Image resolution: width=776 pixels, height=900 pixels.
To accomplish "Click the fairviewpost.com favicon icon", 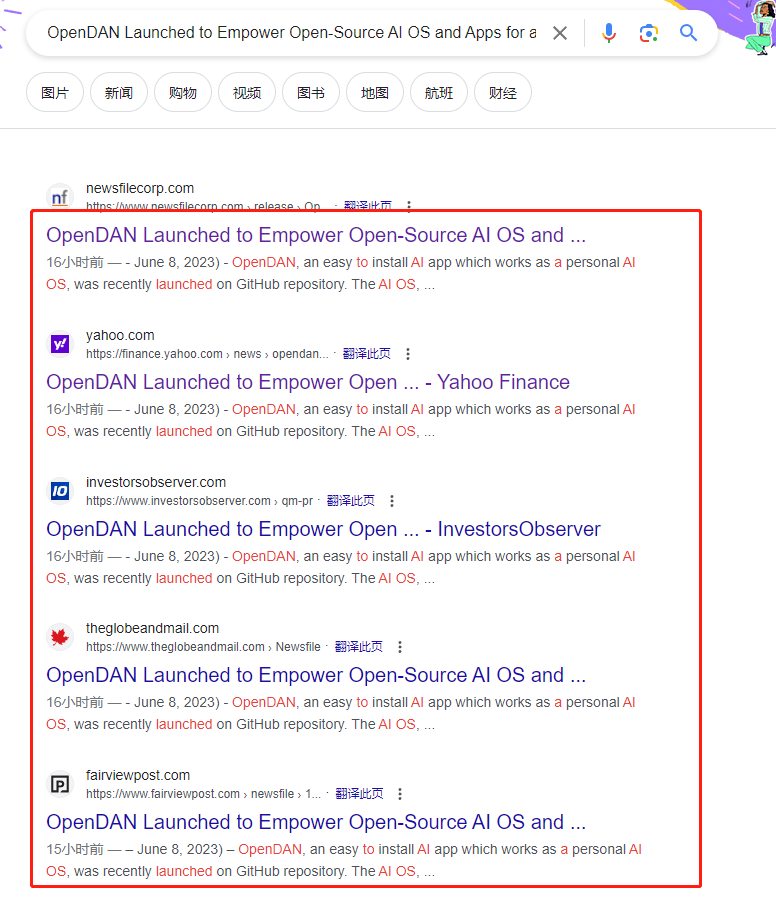I will click(x=60, y=784).
